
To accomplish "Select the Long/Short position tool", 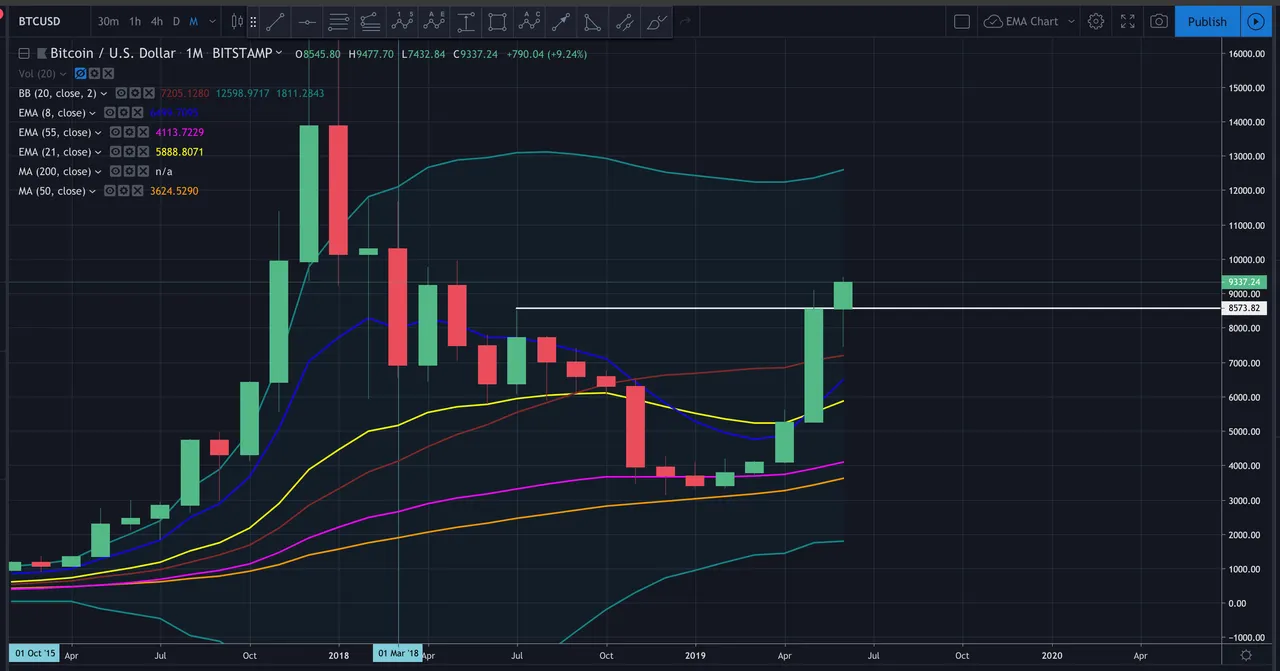I will pyautogui.click(x=466, y=21).
